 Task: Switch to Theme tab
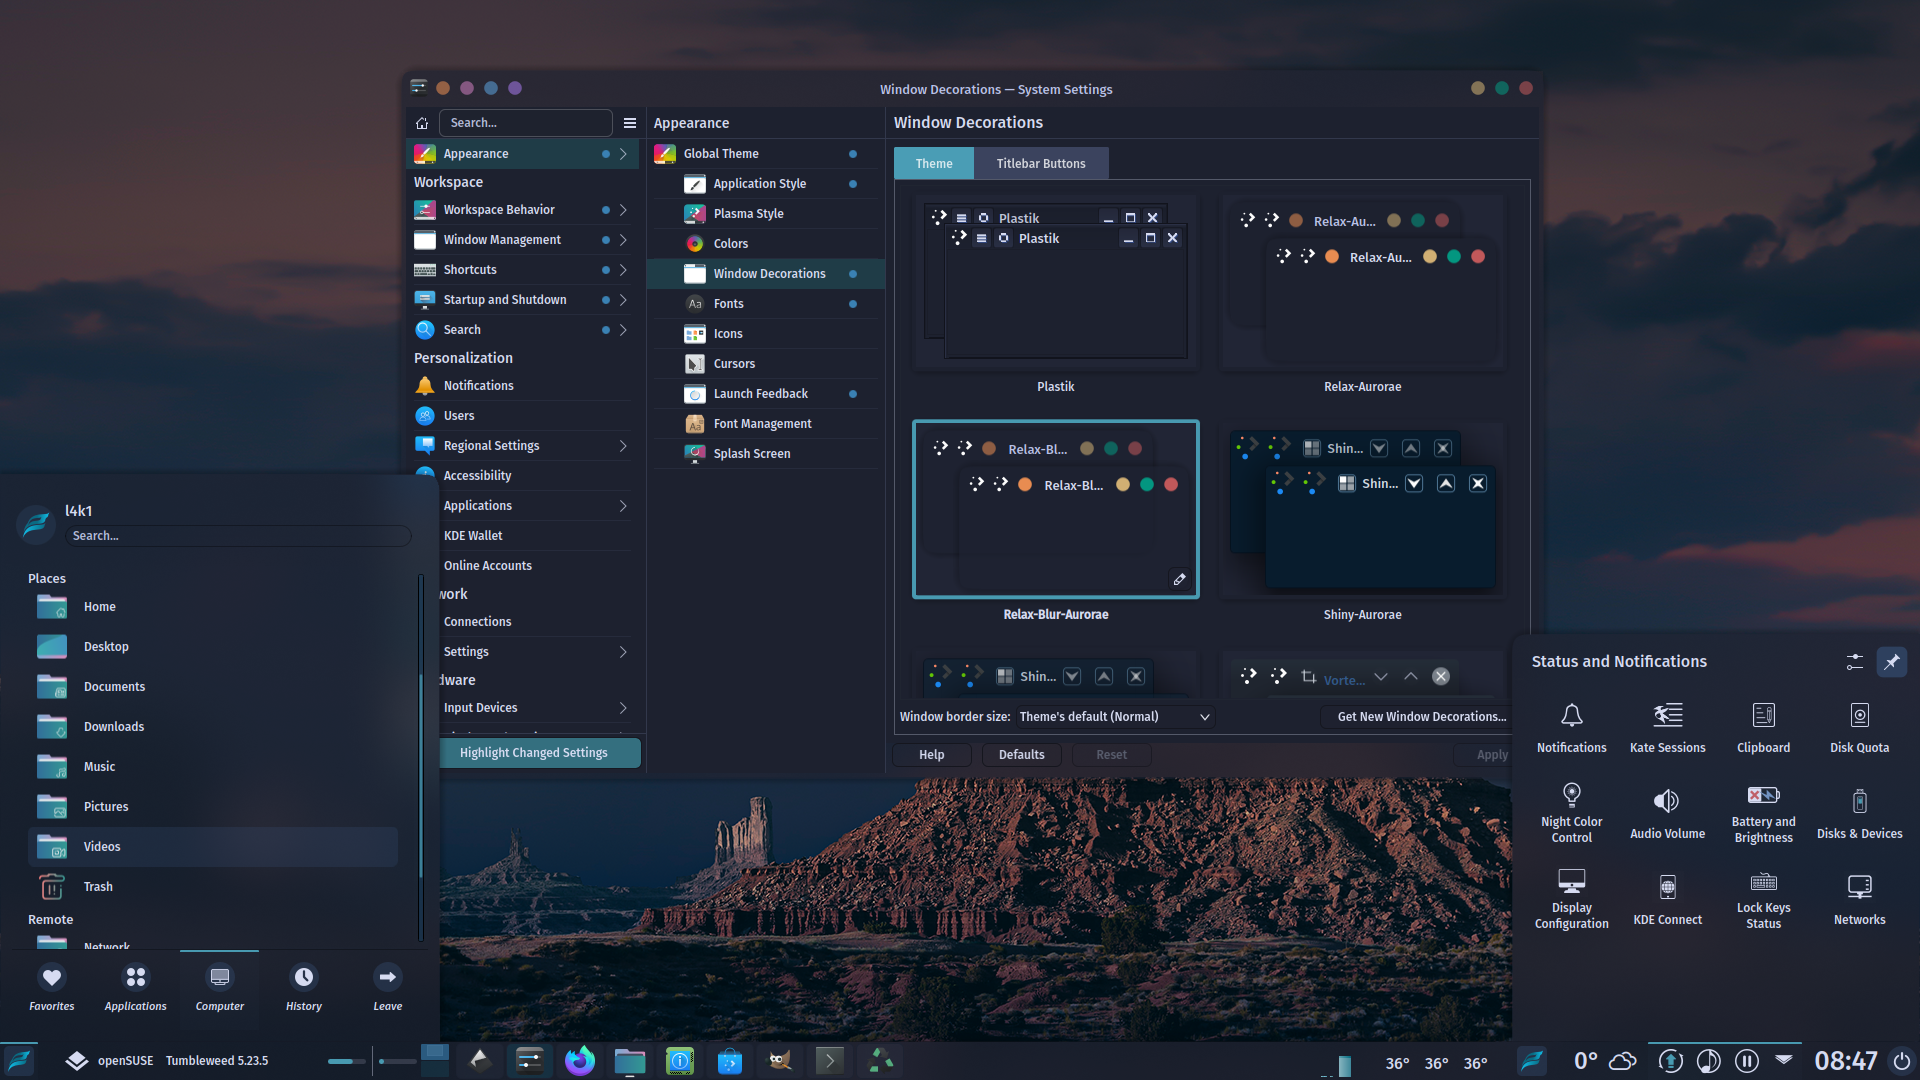pyautogui.click(x=933, y=164)
